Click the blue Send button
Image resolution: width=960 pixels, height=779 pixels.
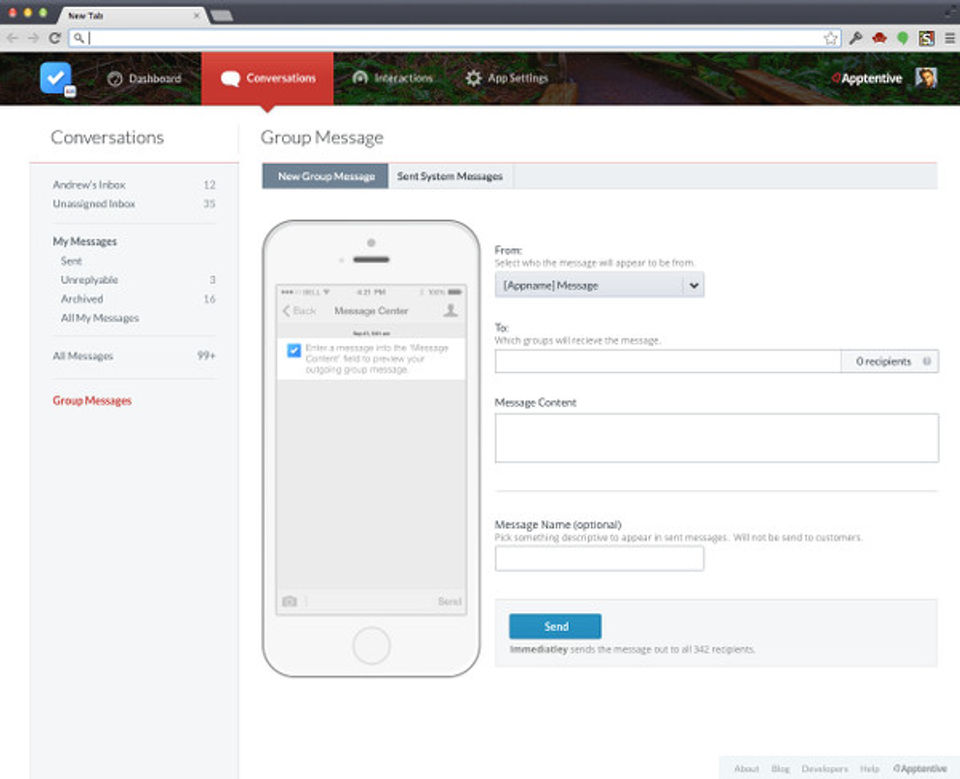555,626
